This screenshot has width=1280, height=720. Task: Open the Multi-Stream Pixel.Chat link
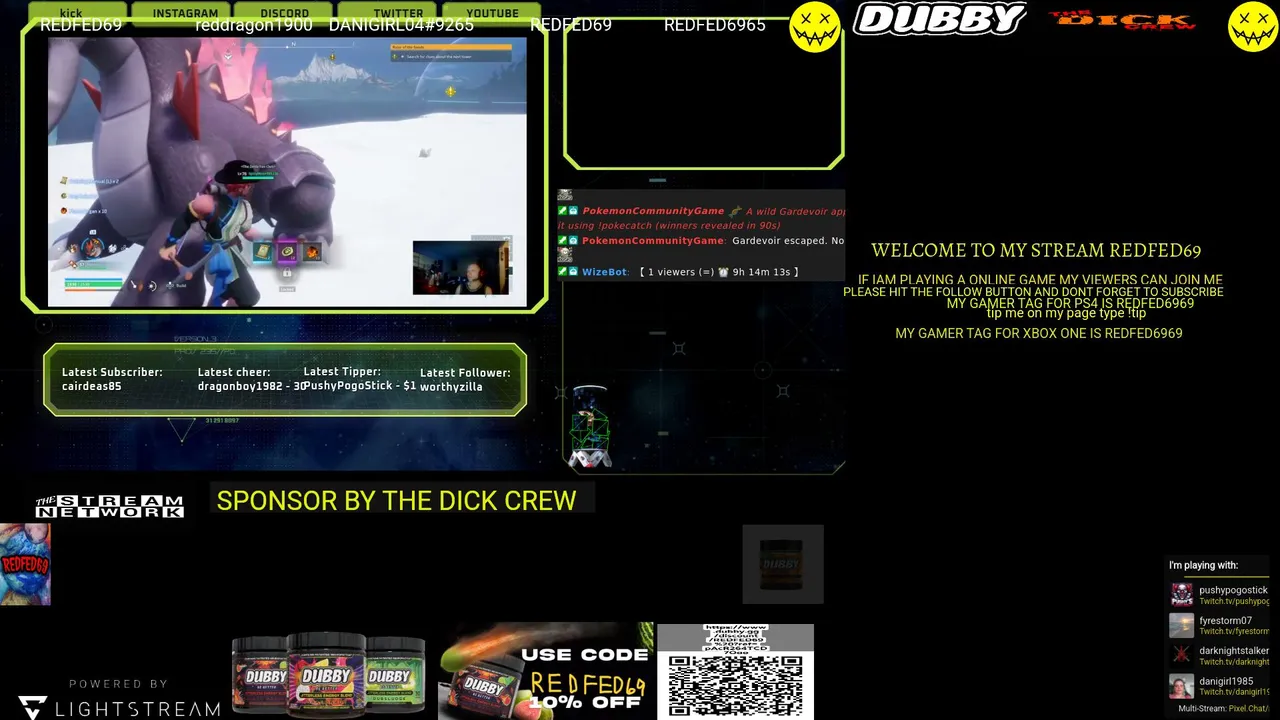pos(1249,709)
